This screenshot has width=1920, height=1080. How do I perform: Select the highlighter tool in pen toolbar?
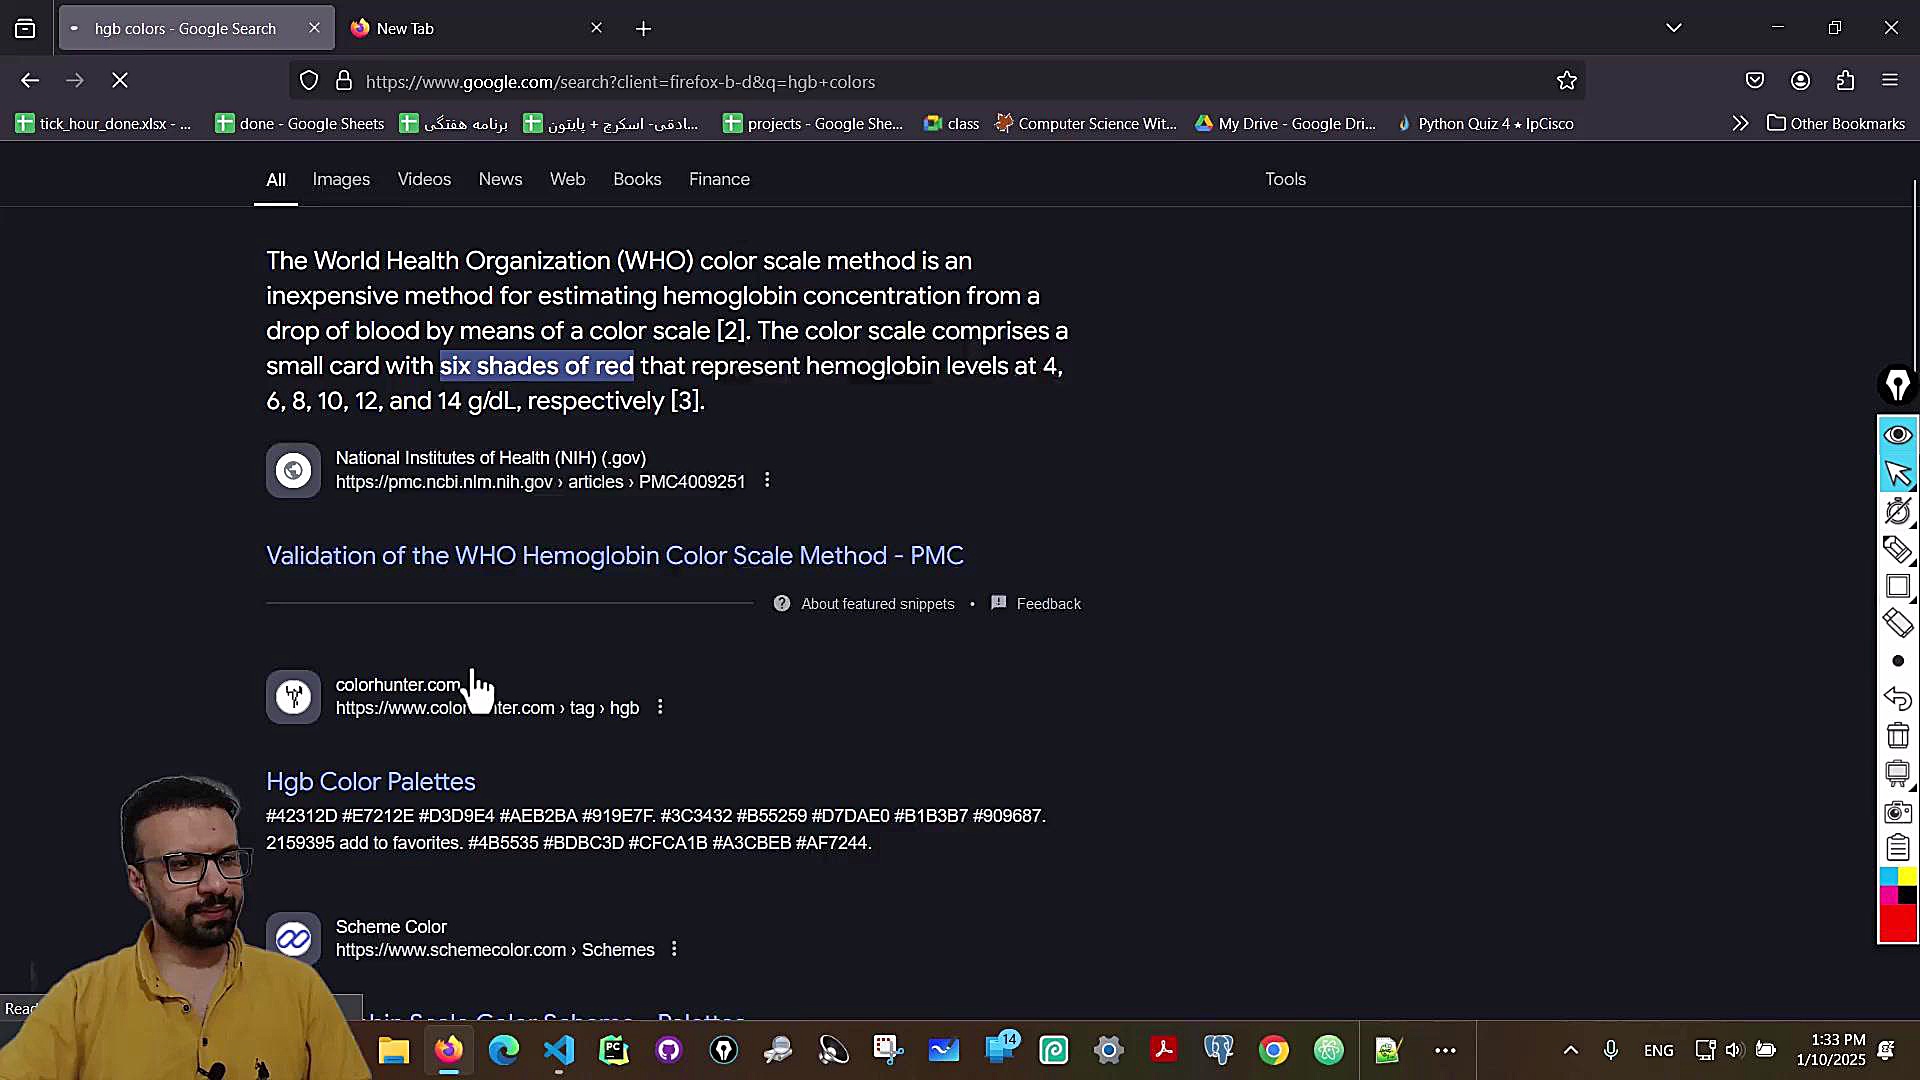(x=1898, y=548)
